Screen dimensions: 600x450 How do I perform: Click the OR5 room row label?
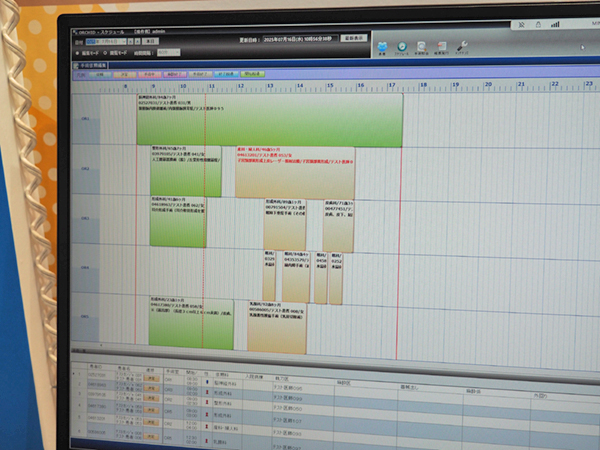tap(85, 317)
